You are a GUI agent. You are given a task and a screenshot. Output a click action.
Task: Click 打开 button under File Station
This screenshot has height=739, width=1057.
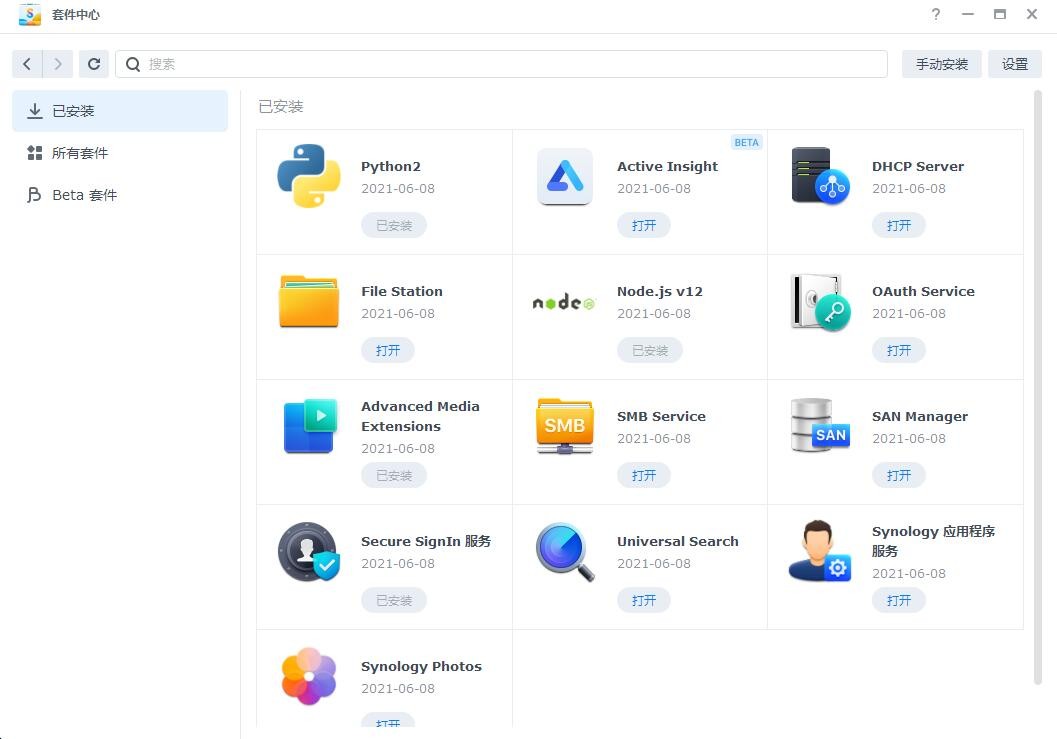tap(388, 350)
